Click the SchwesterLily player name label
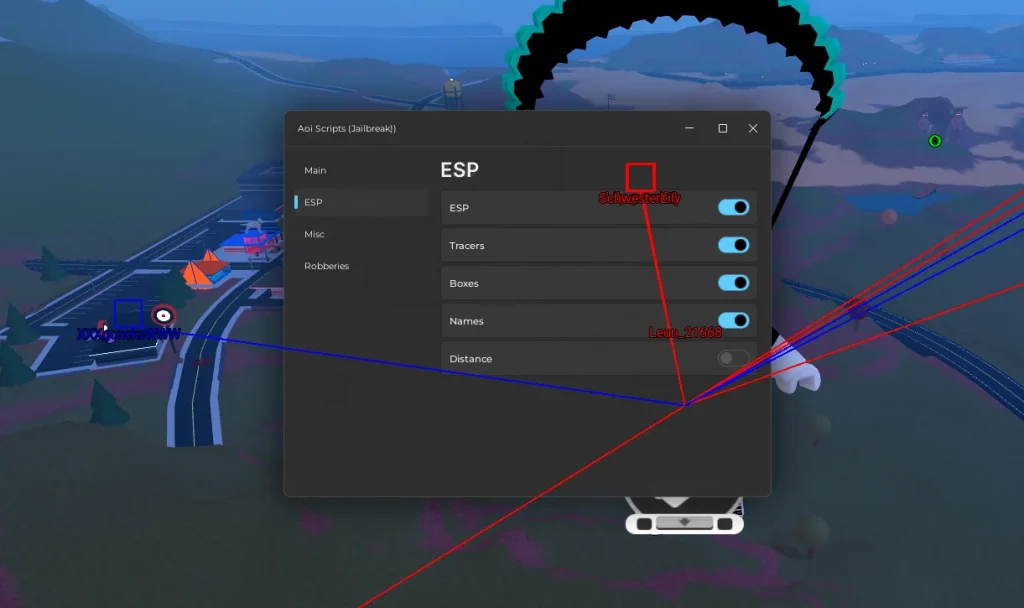 [640, 199]
